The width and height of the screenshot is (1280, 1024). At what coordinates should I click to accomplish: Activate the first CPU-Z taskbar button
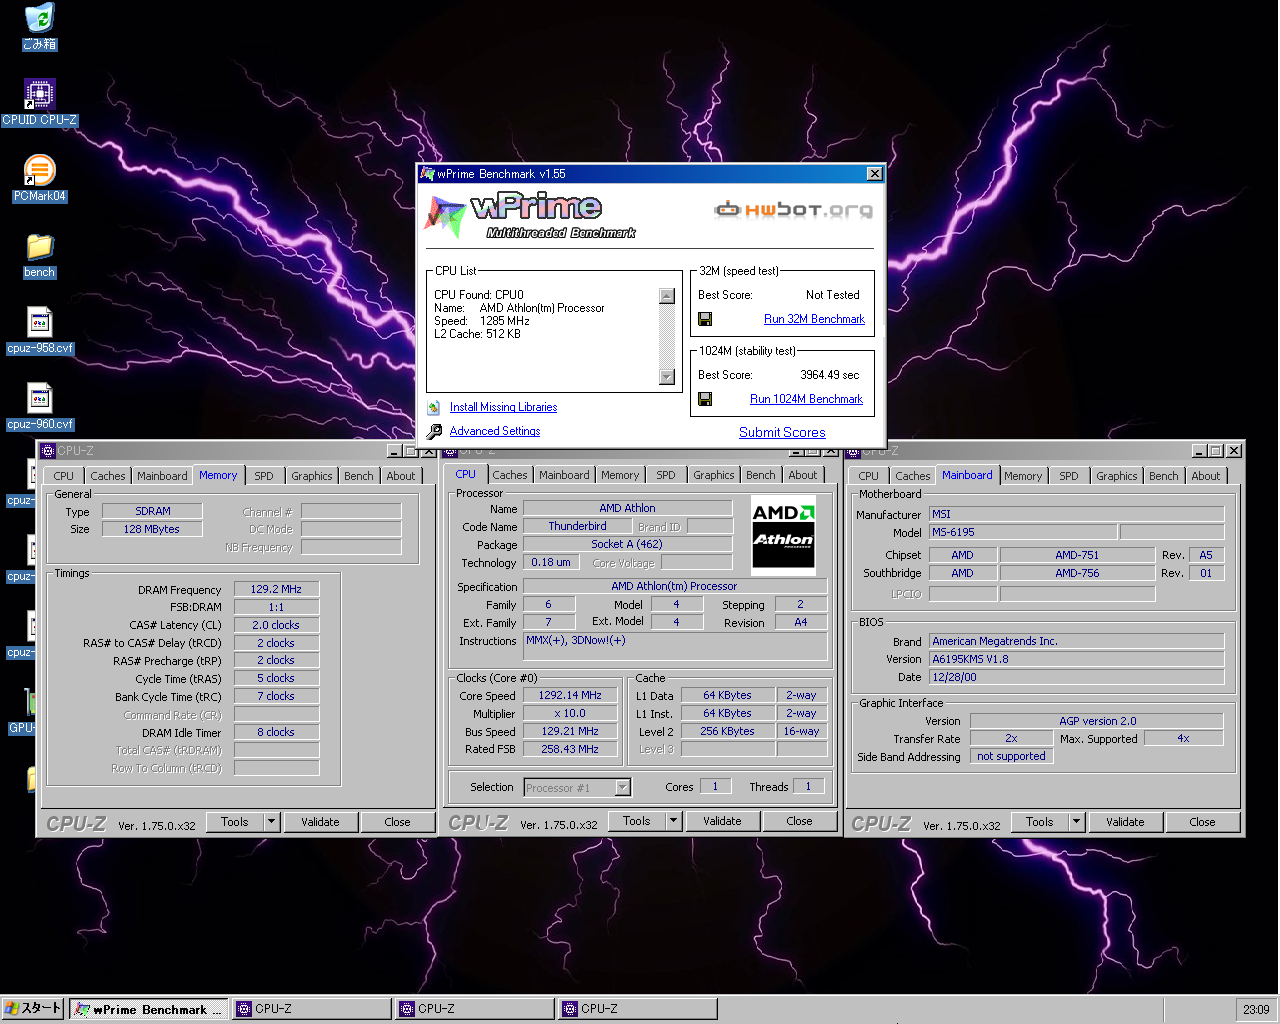coord(312,1009)
